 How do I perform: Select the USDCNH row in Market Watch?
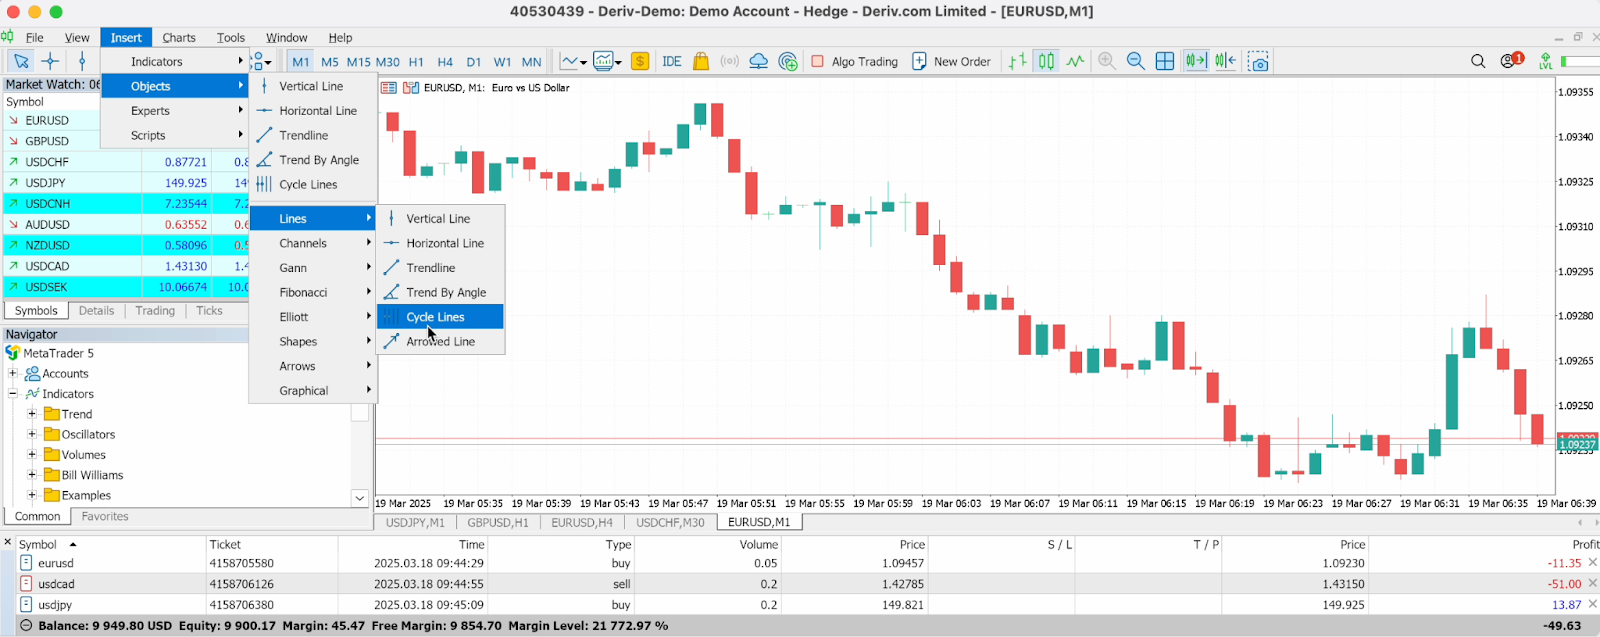tap(126, 203)
